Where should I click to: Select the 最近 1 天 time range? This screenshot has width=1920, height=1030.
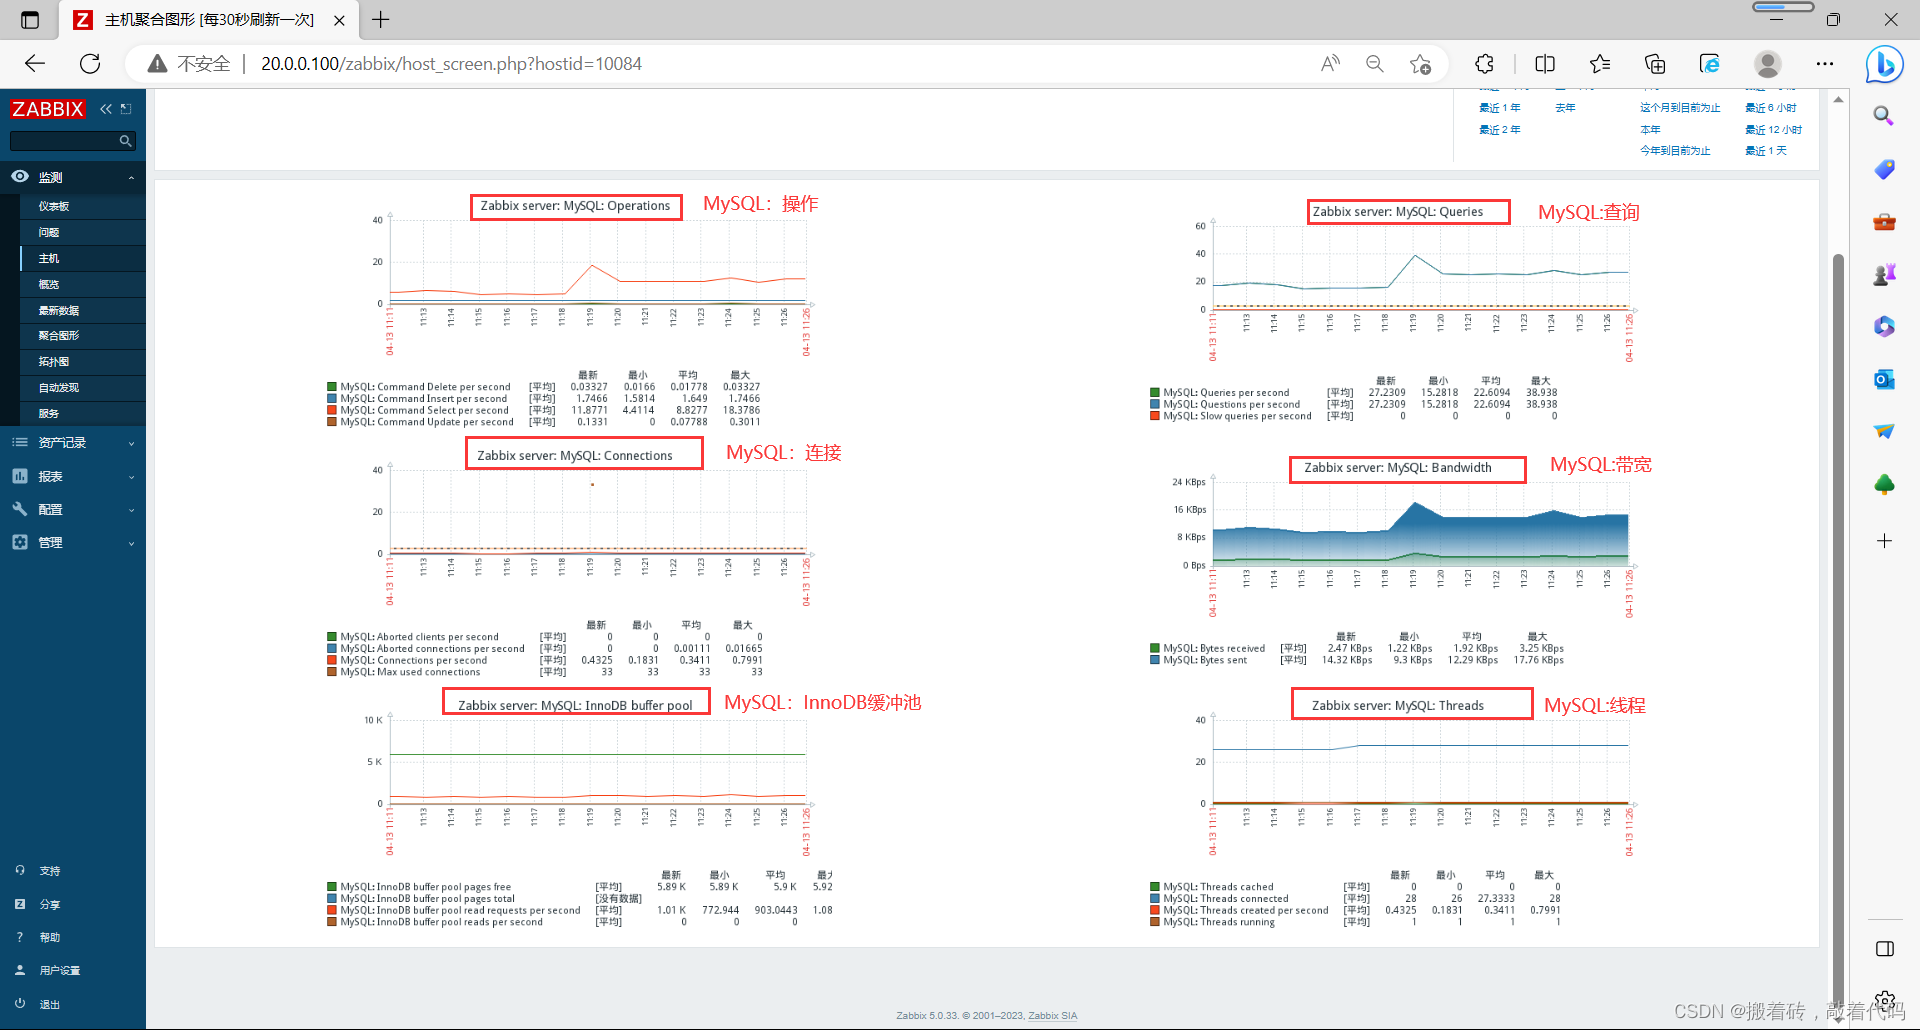(1766, 151)
